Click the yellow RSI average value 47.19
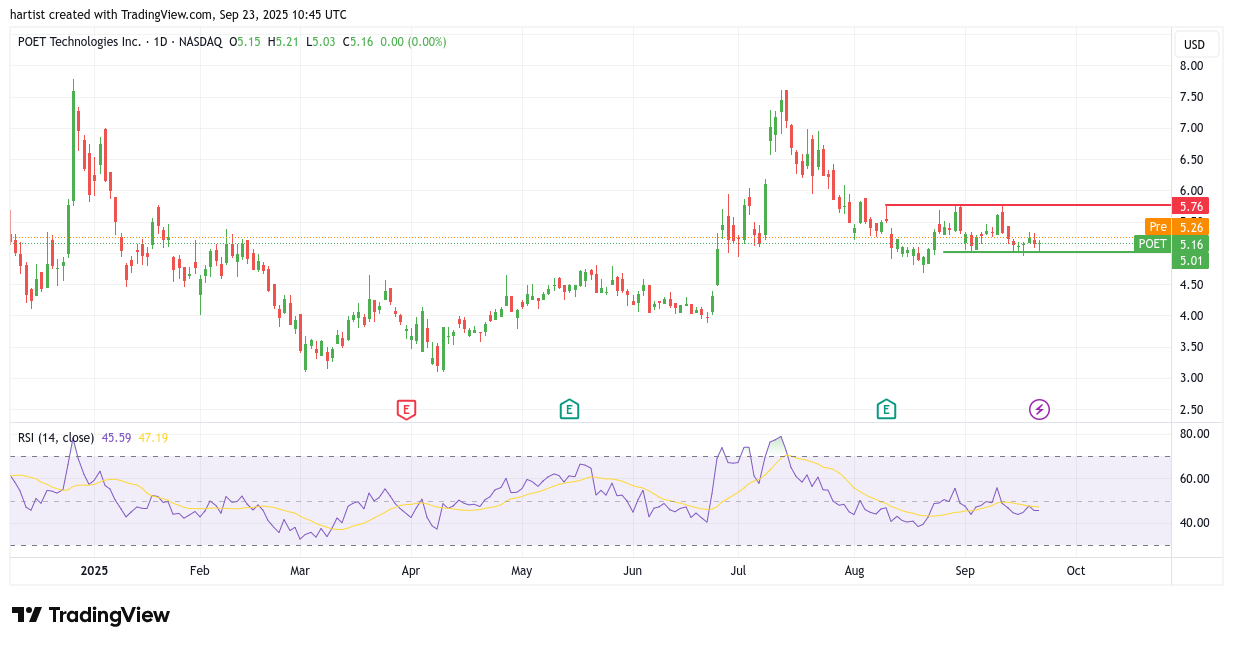Viewport: 1233px width, 645px height. tap(153, 438)
